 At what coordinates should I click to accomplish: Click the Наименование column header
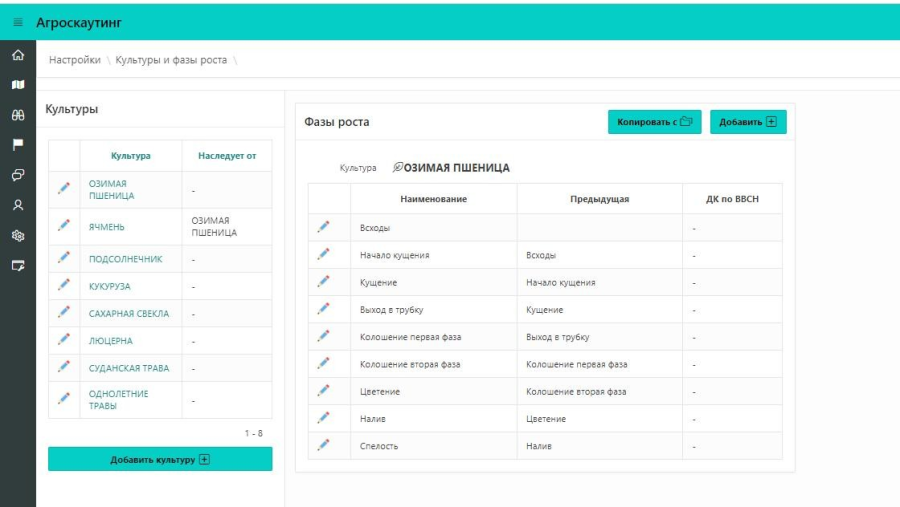pyautogui.click(x=433, y=199)
